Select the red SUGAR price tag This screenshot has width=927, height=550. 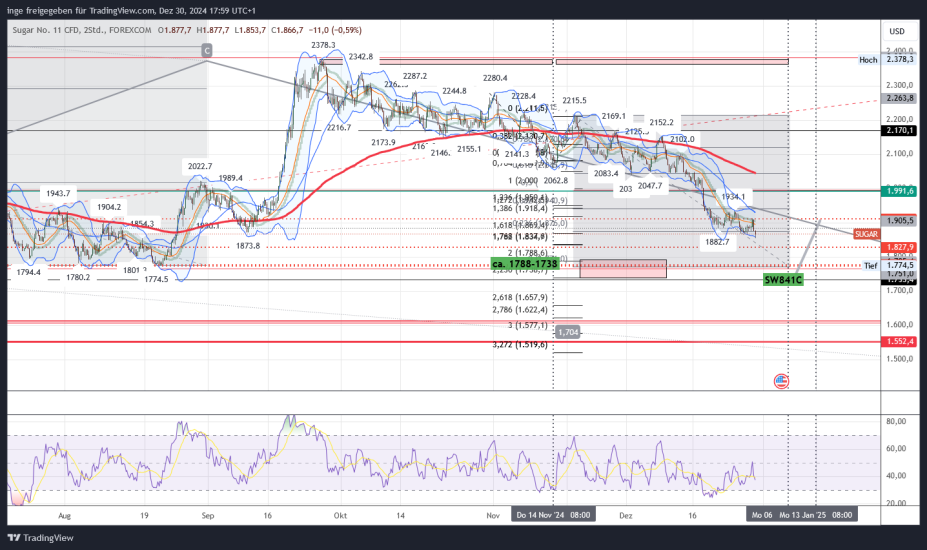pos(867,233)
